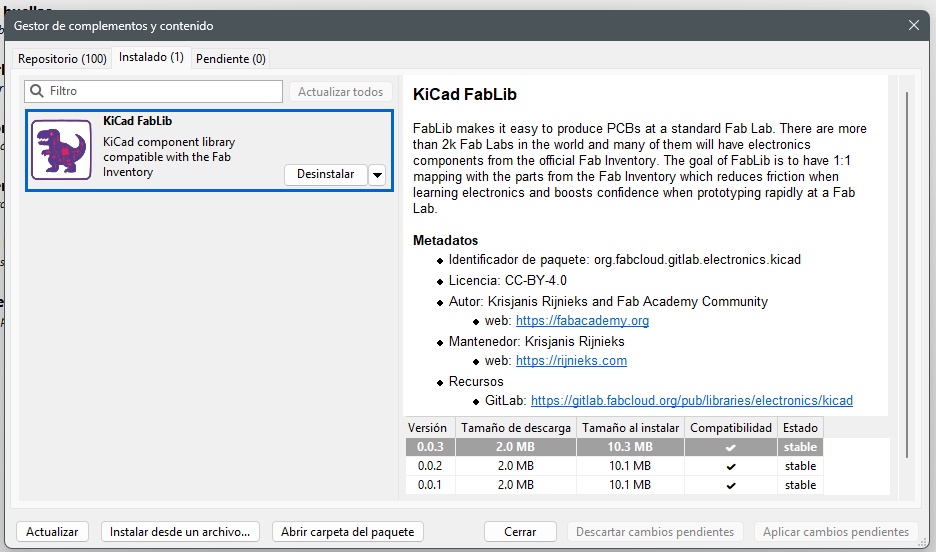Close the plugin manager dialog window
Viewport: 936px width, 552px height.
[913, 26]
